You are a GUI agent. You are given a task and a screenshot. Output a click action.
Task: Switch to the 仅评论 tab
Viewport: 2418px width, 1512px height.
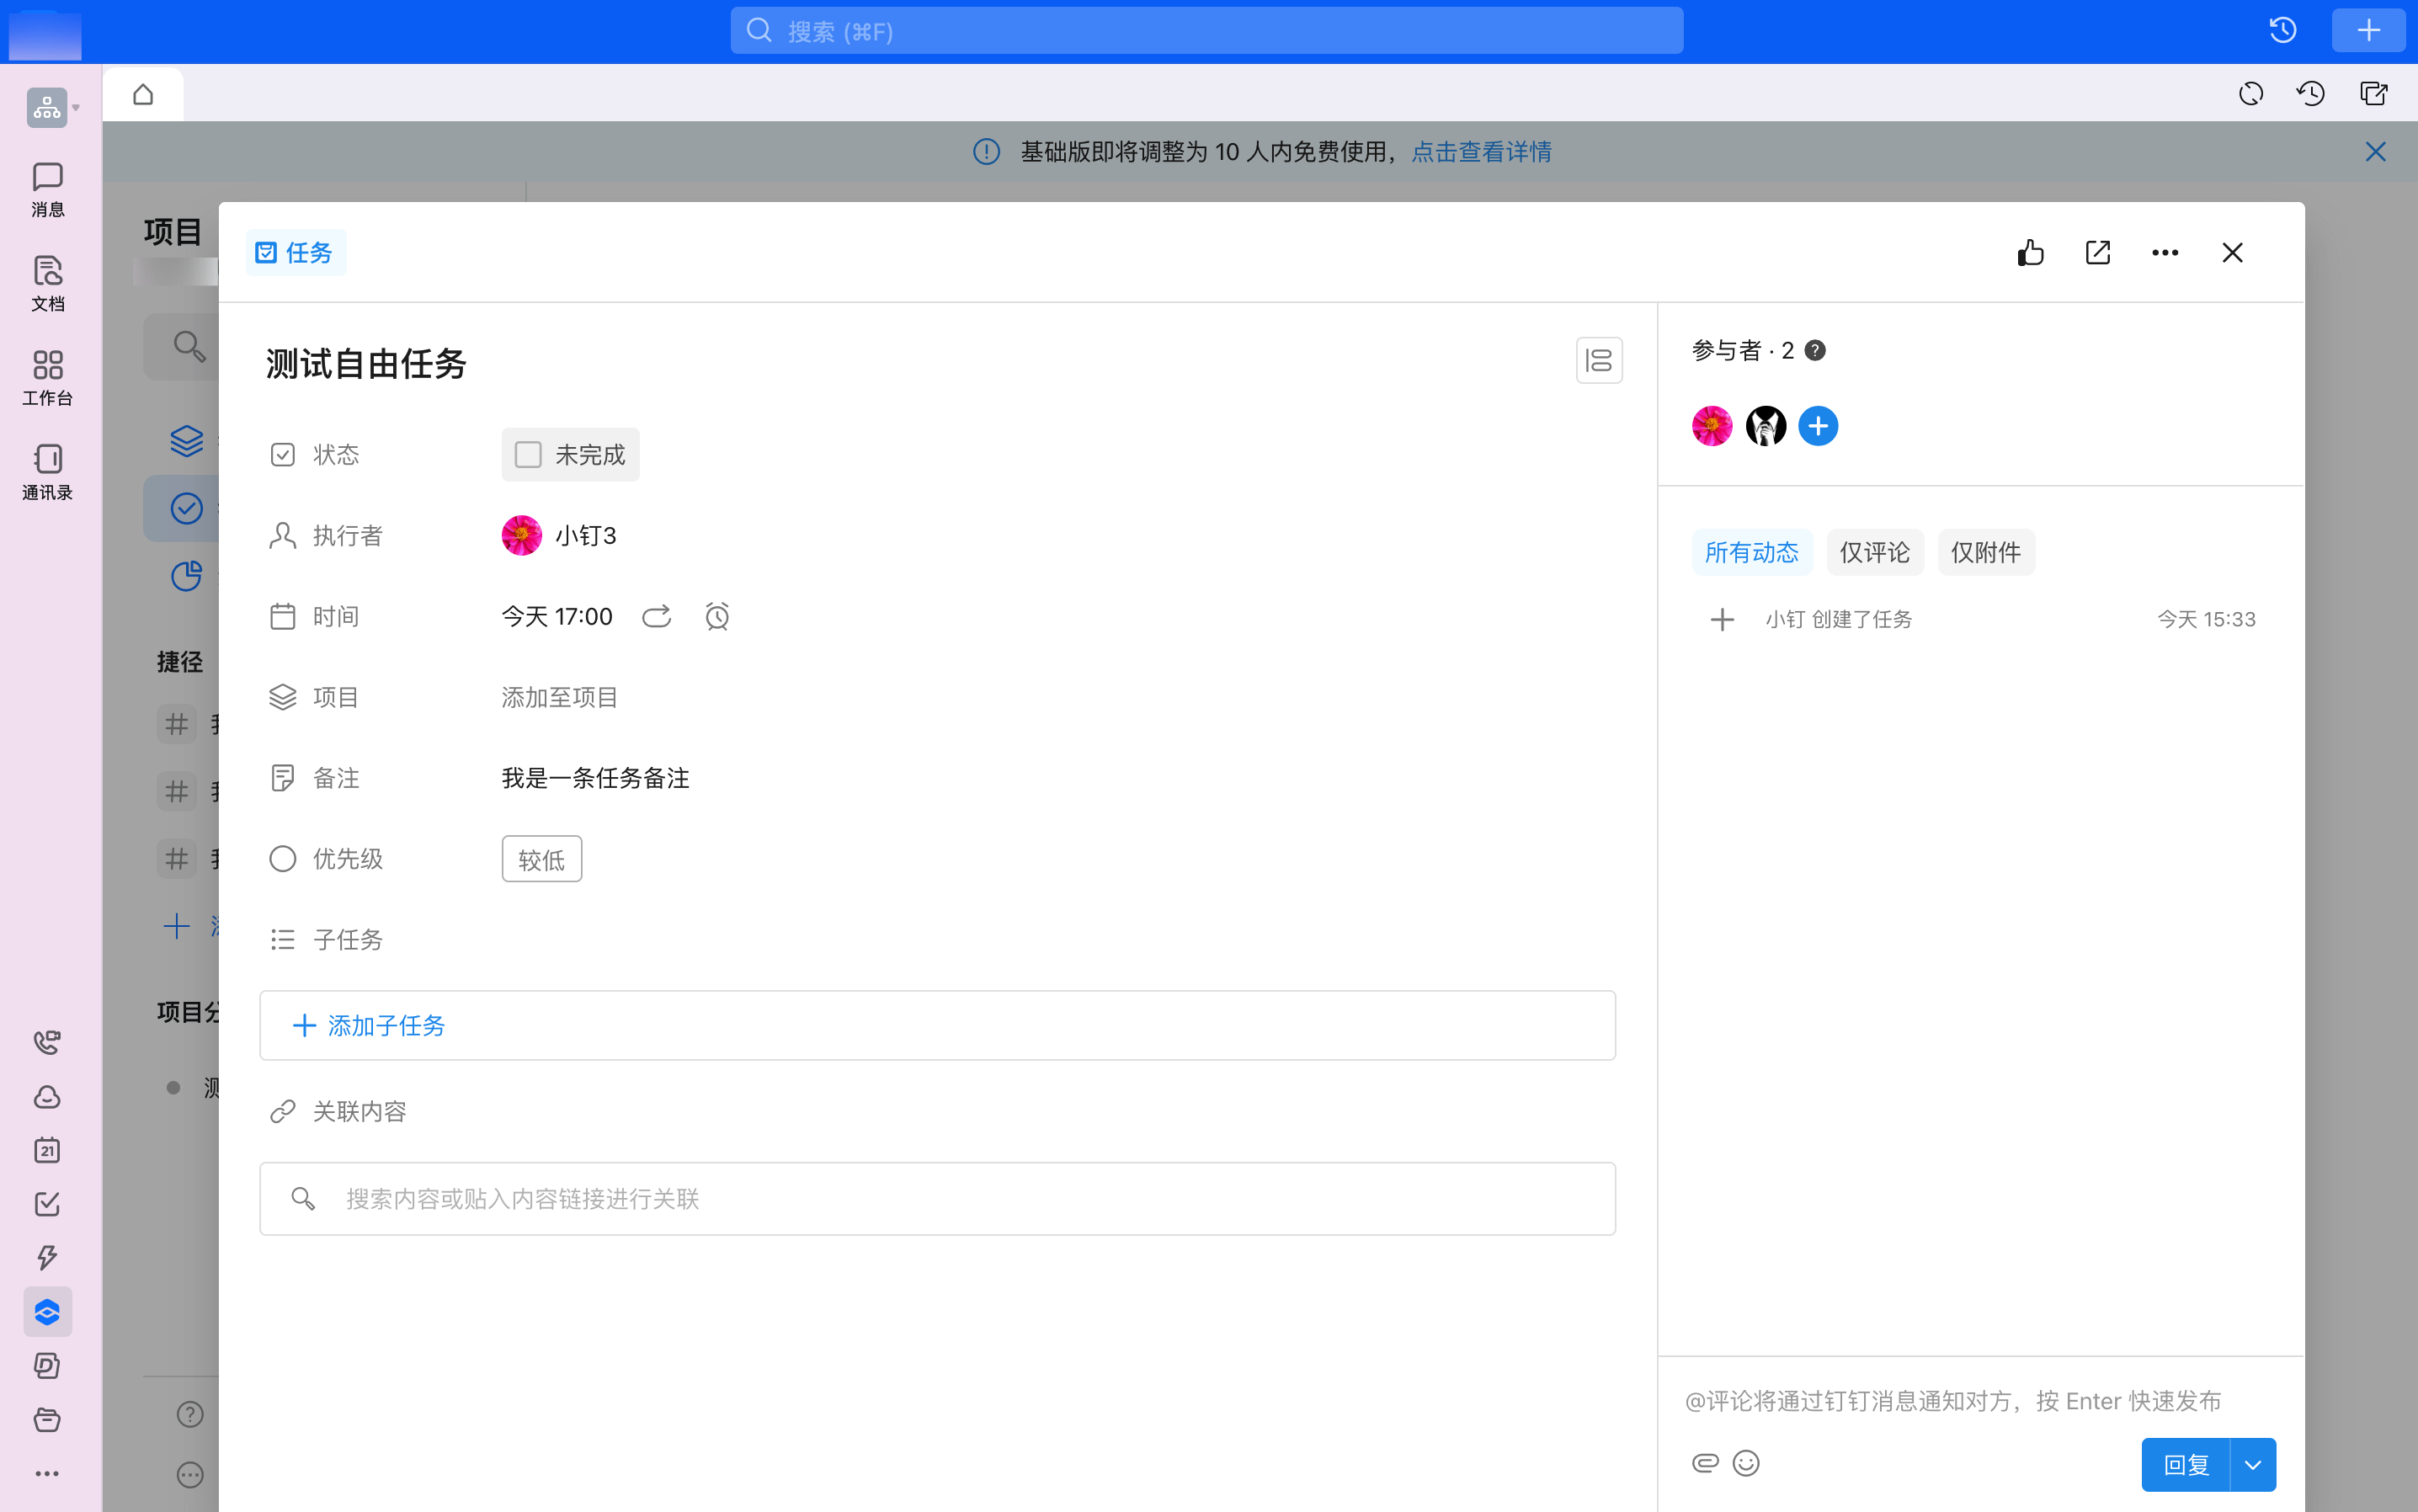coord(1874,552)
